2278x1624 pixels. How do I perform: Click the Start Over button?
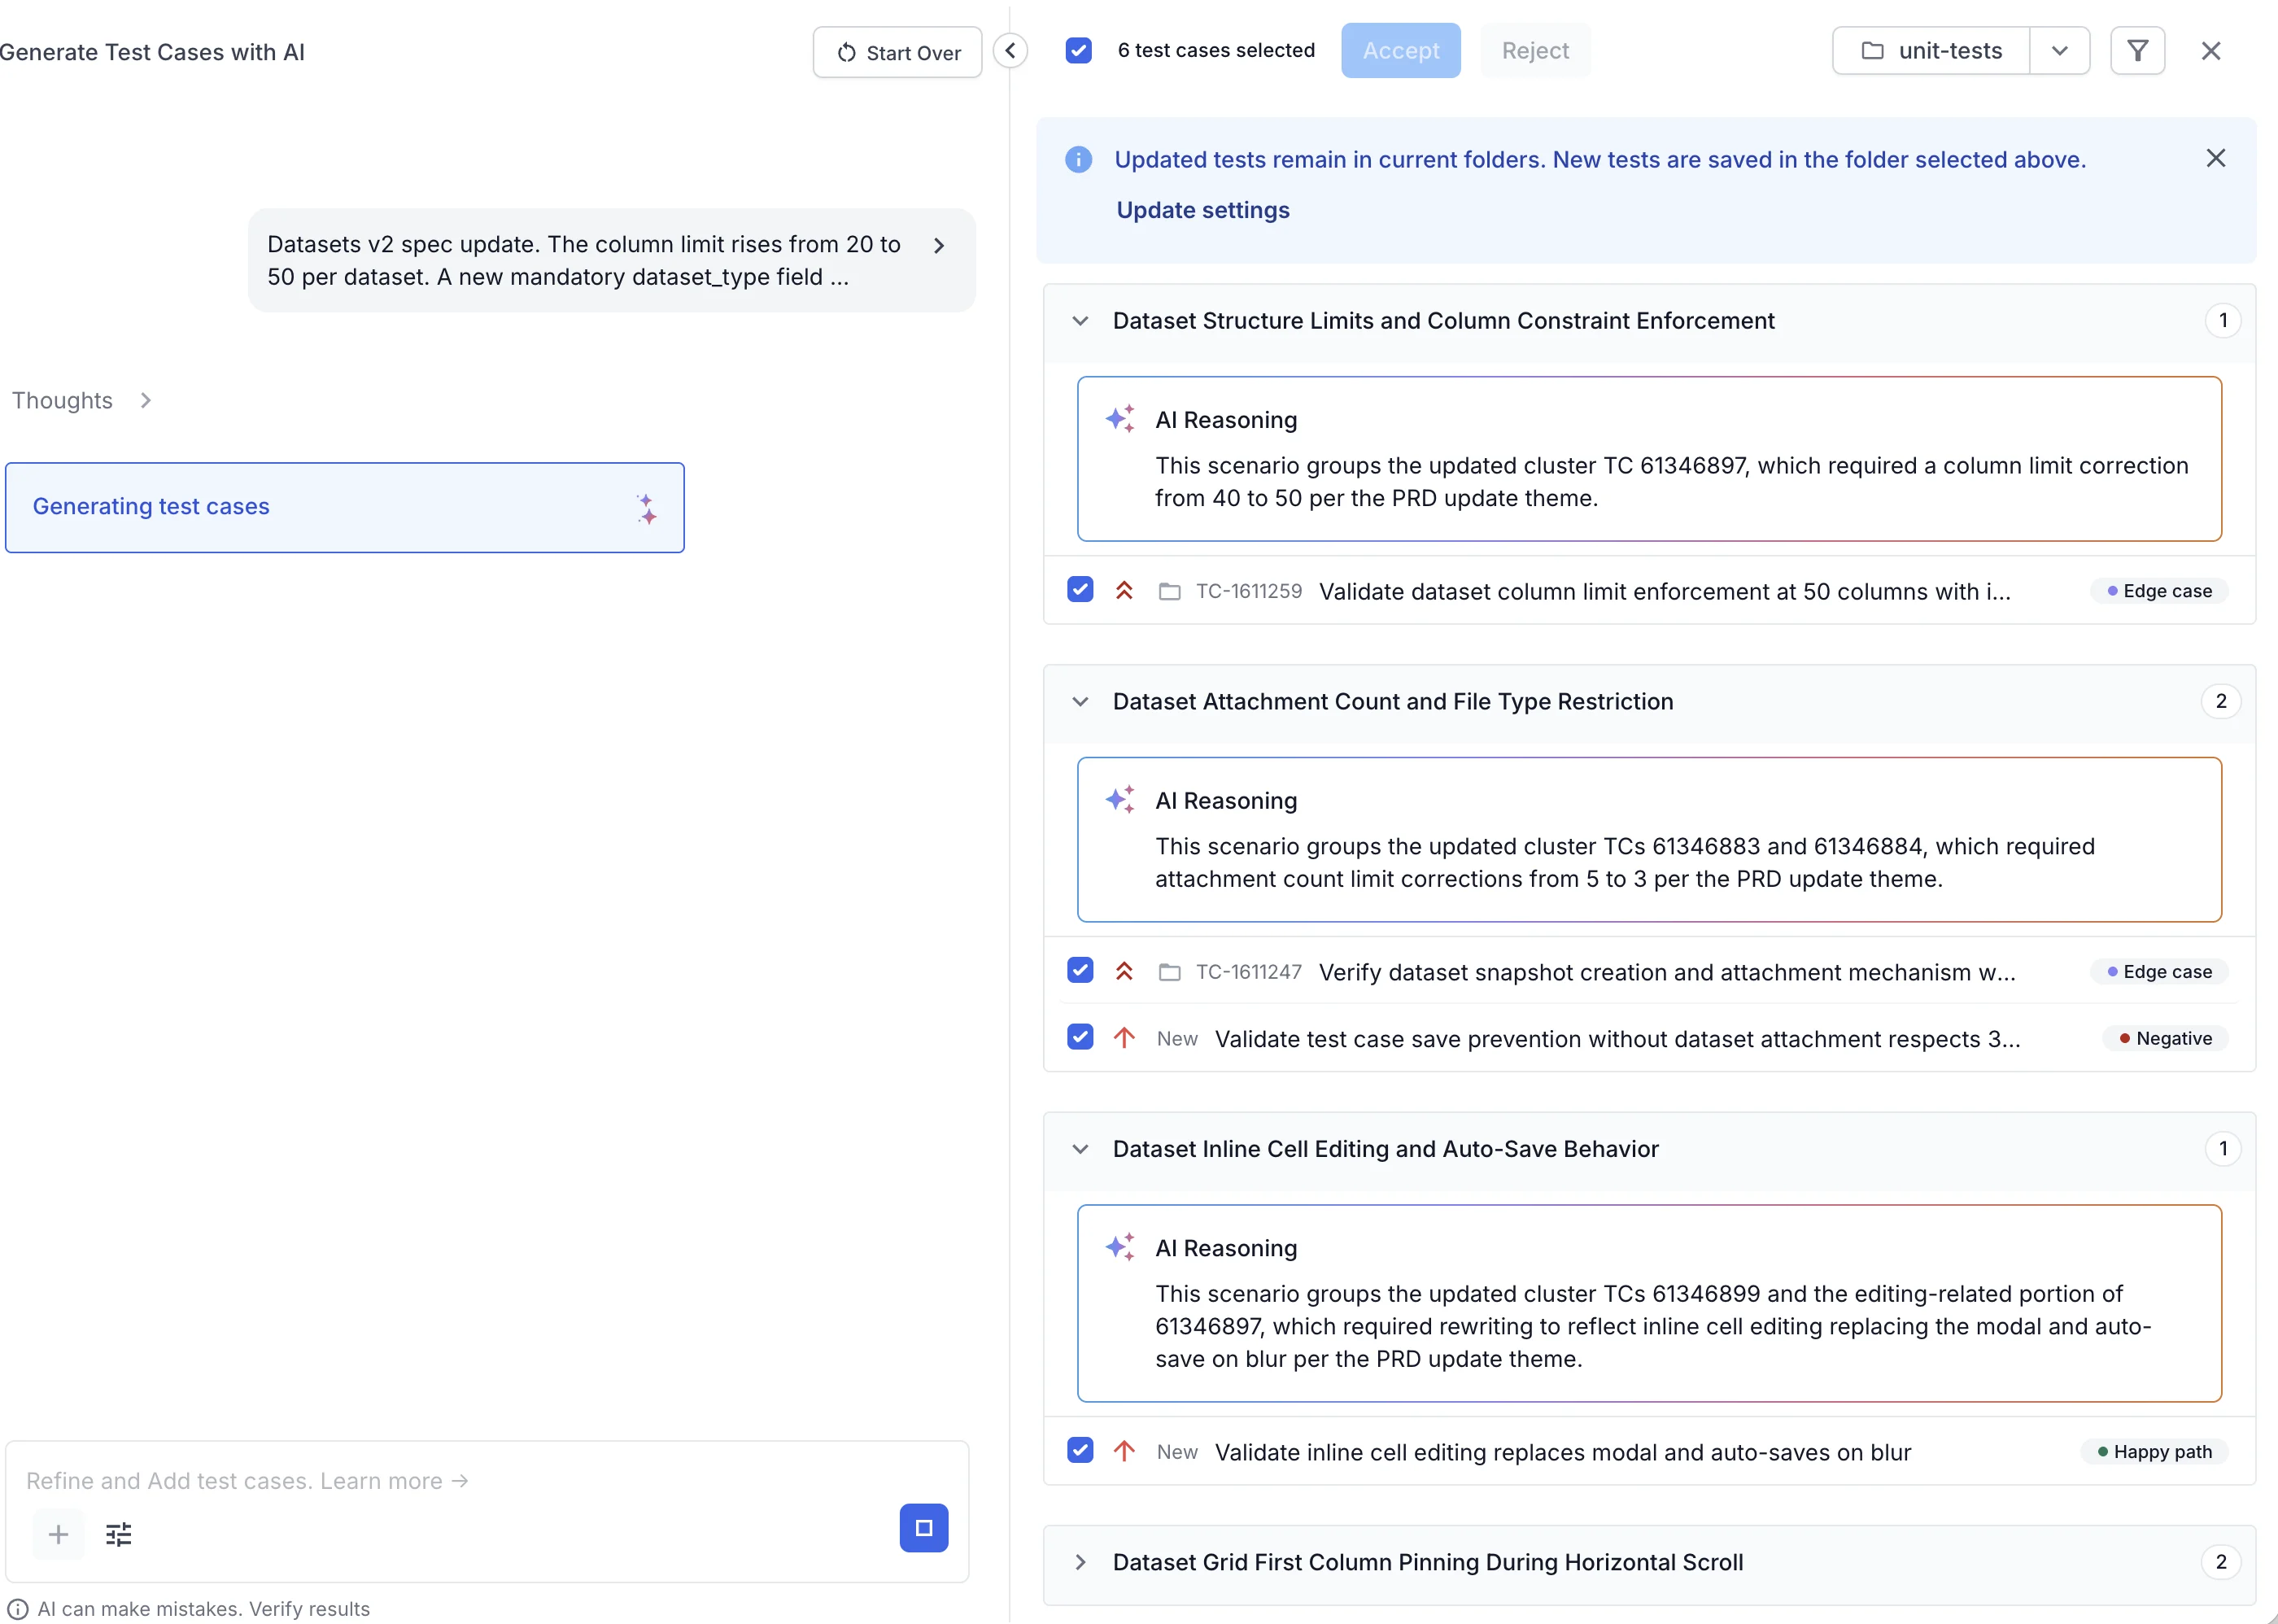(x=897, y=52)
